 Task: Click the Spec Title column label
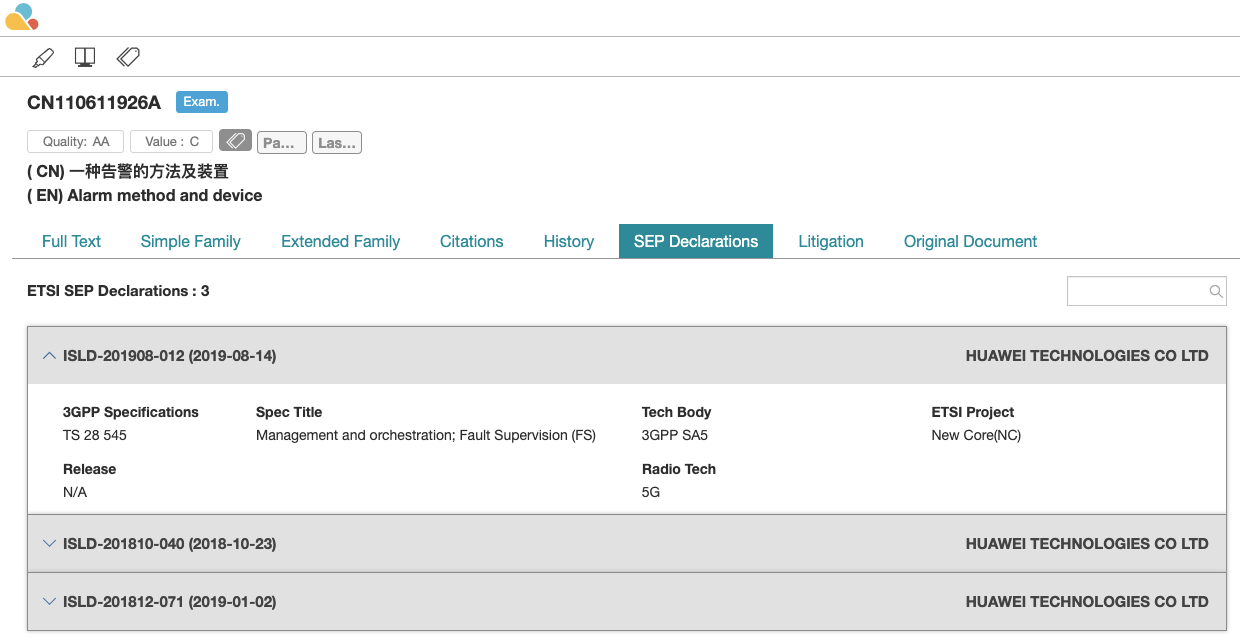(x=289, y=412)
